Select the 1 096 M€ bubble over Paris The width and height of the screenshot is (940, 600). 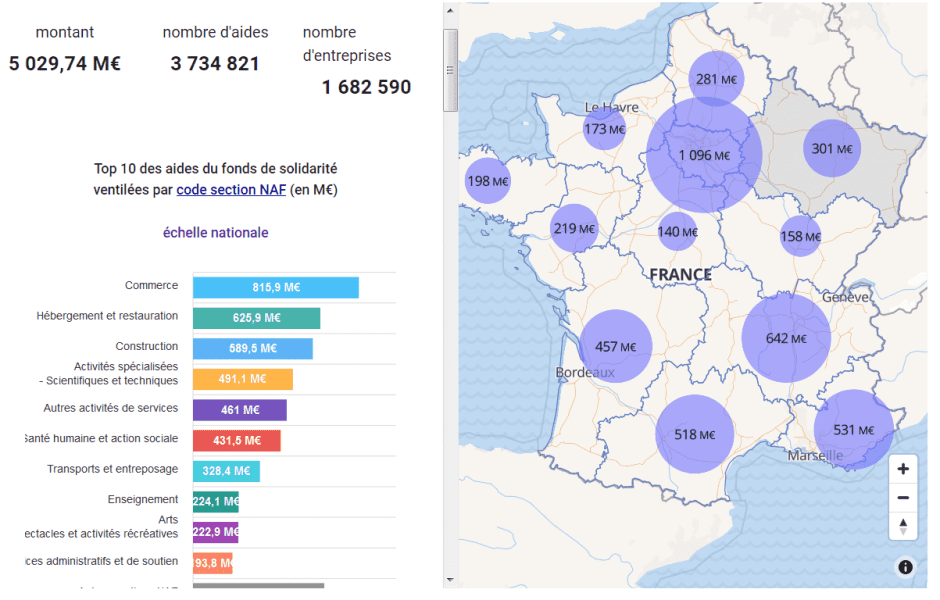point(704,155)
